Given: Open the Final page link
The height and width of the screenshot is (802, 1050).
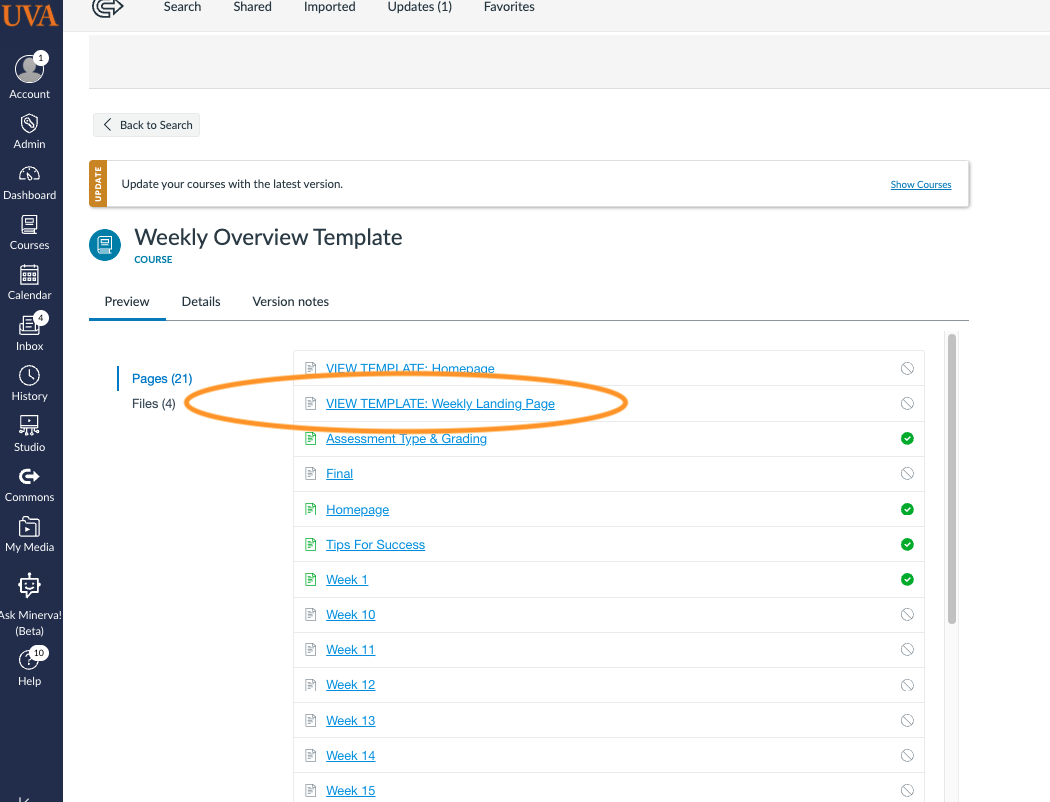Looking at the screenshot, I should [x=340, y=474].
